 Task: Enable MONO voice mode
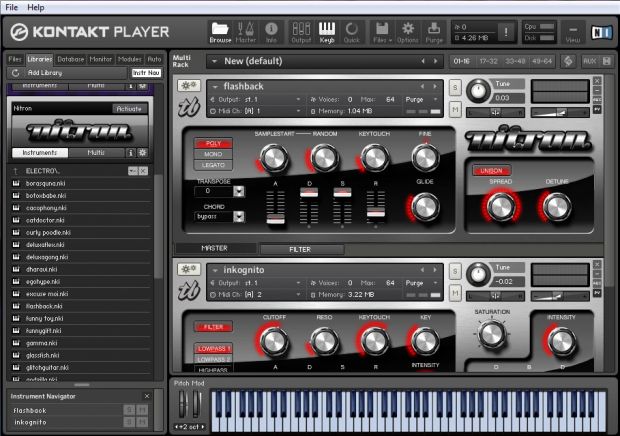(x=213, y=154)
